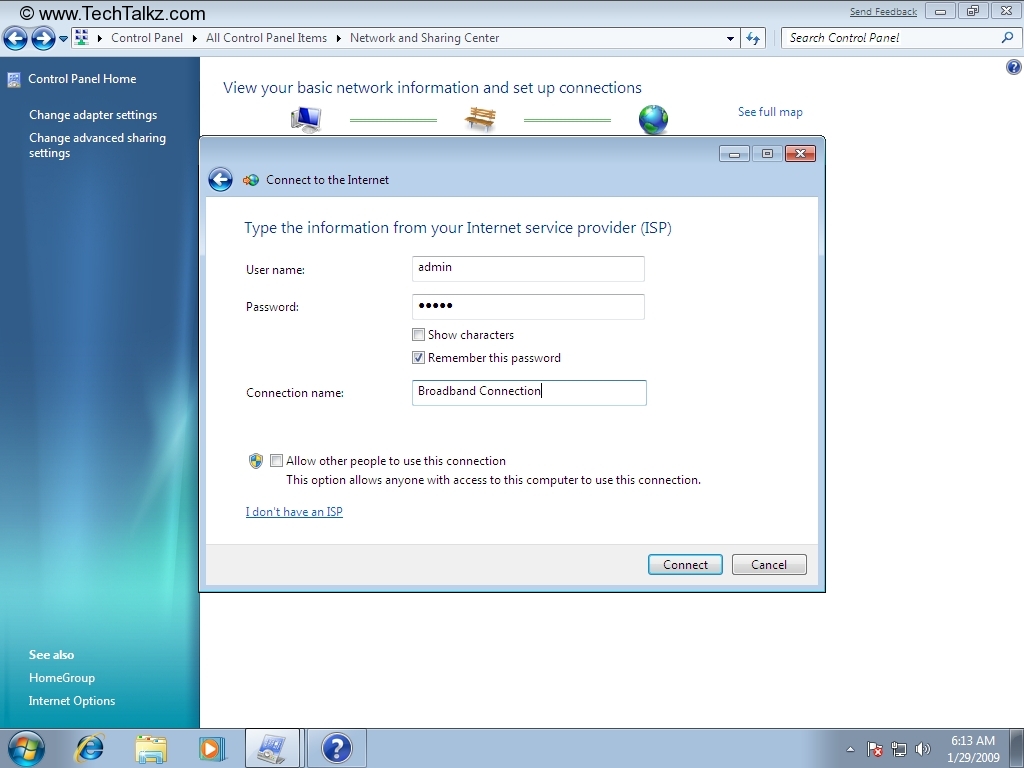Open Internet Explorer from the taskbar
The height and width of the screenshot is (768, 1024).
(x=90, y=748)
